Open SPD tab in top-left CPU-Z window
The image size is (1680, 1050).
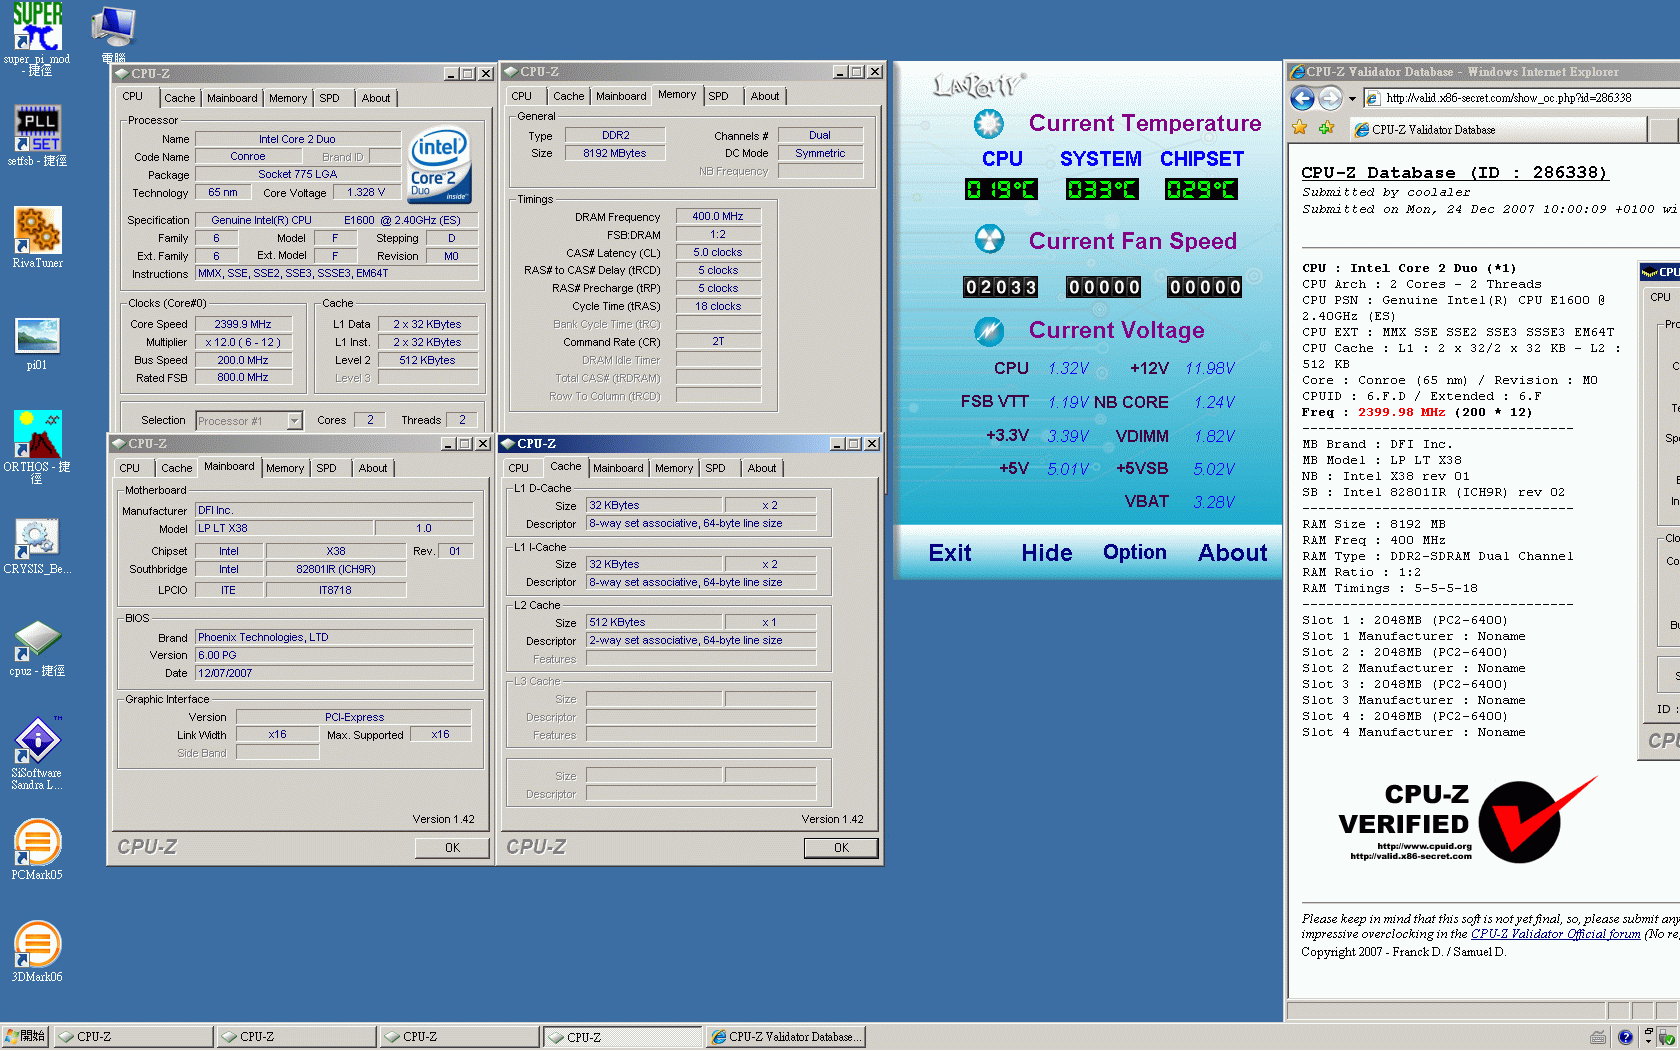tap(329, 98)
